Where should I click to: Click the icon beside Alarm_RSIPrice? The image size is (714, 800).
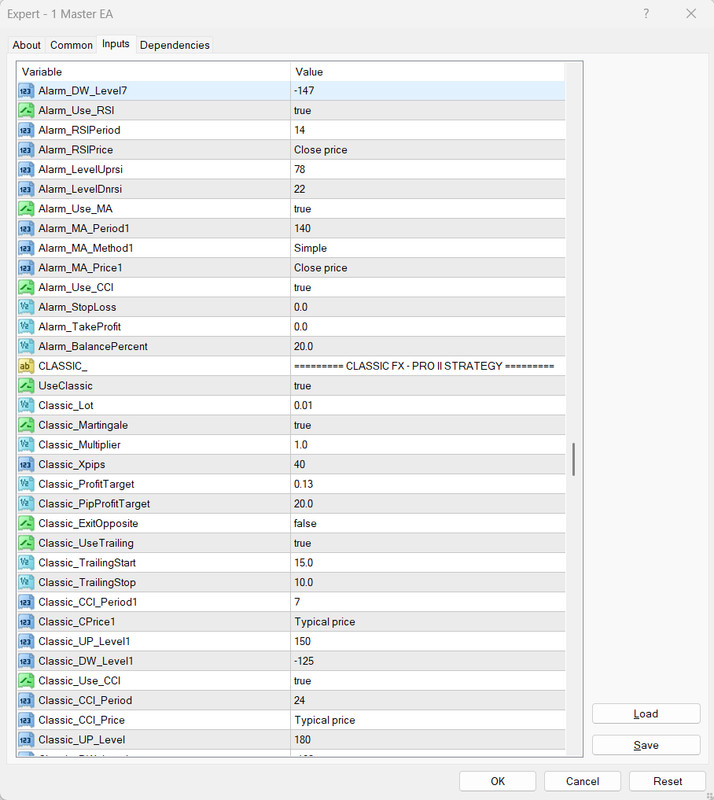(x=26, y=149)
